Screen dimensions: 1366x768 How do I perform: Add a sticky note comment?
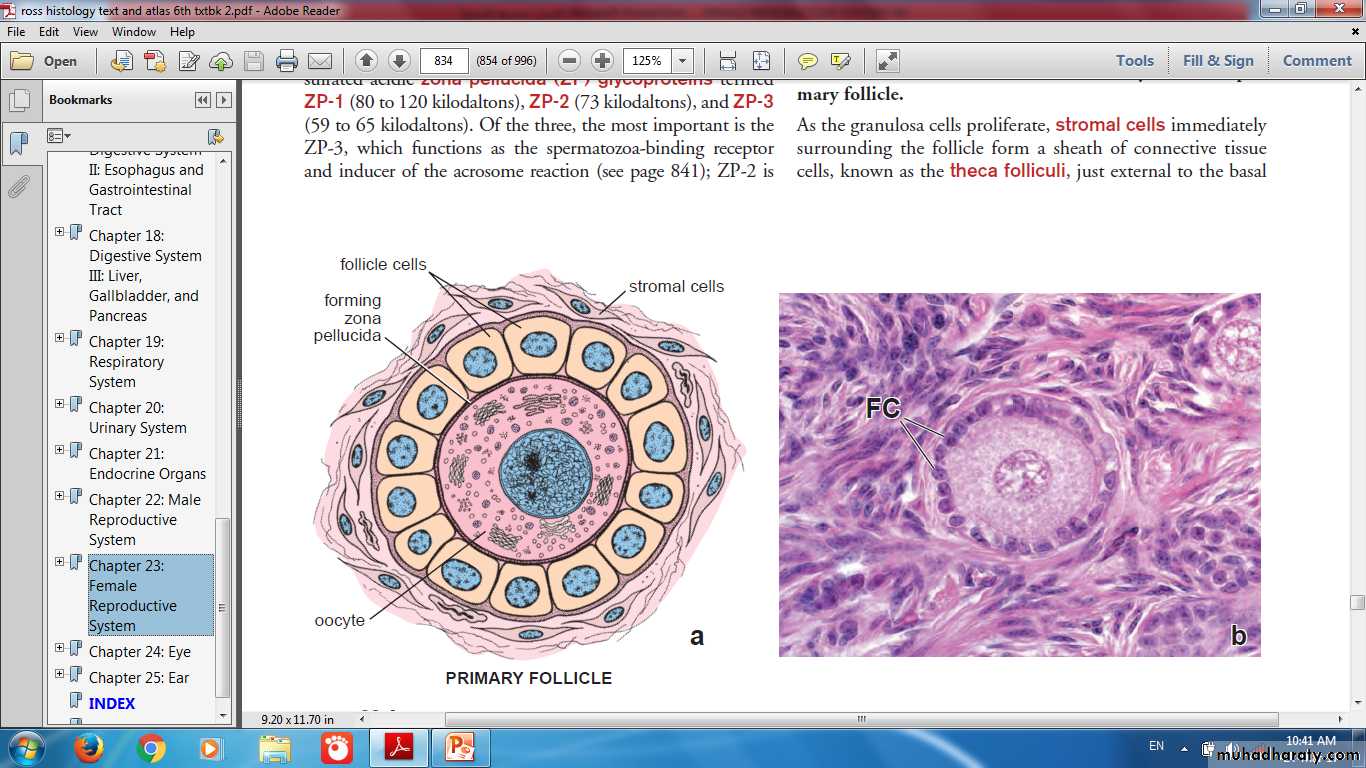coord(807,61)
